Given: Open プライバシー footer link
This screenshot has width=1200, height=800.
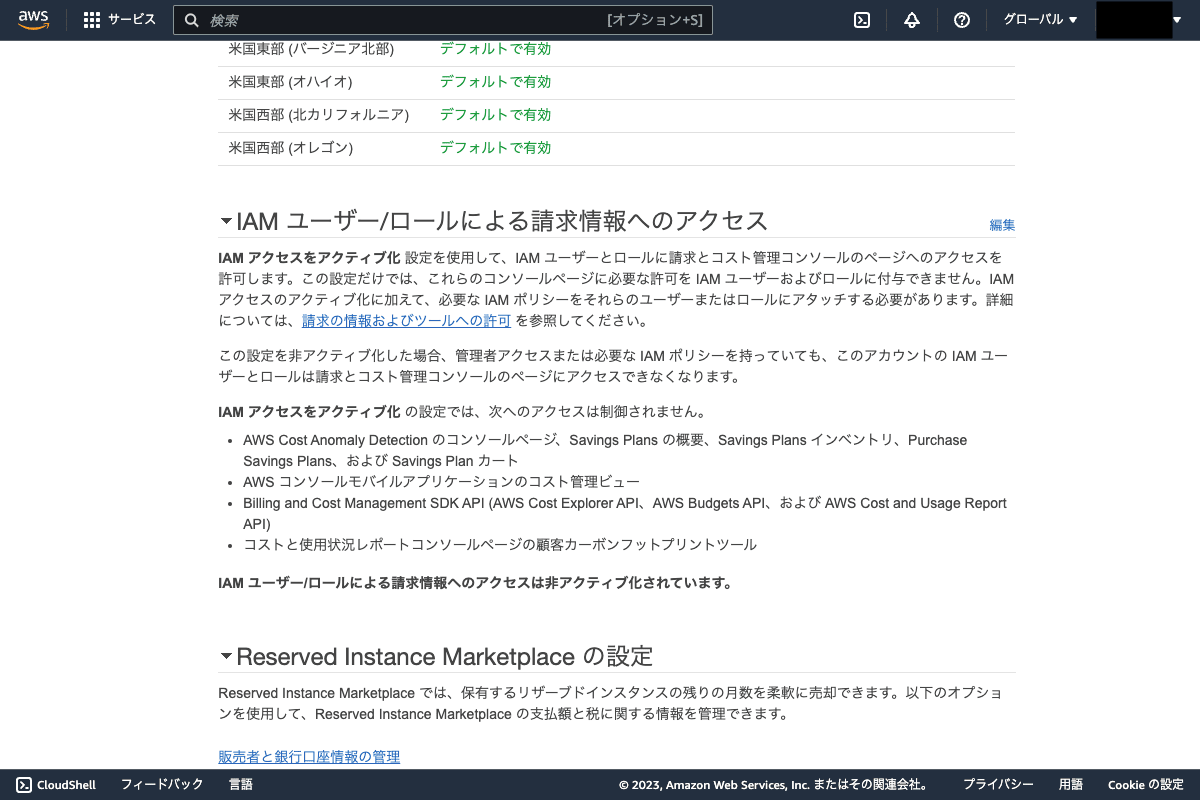Looking at the screenshot, I should (998, 785).
